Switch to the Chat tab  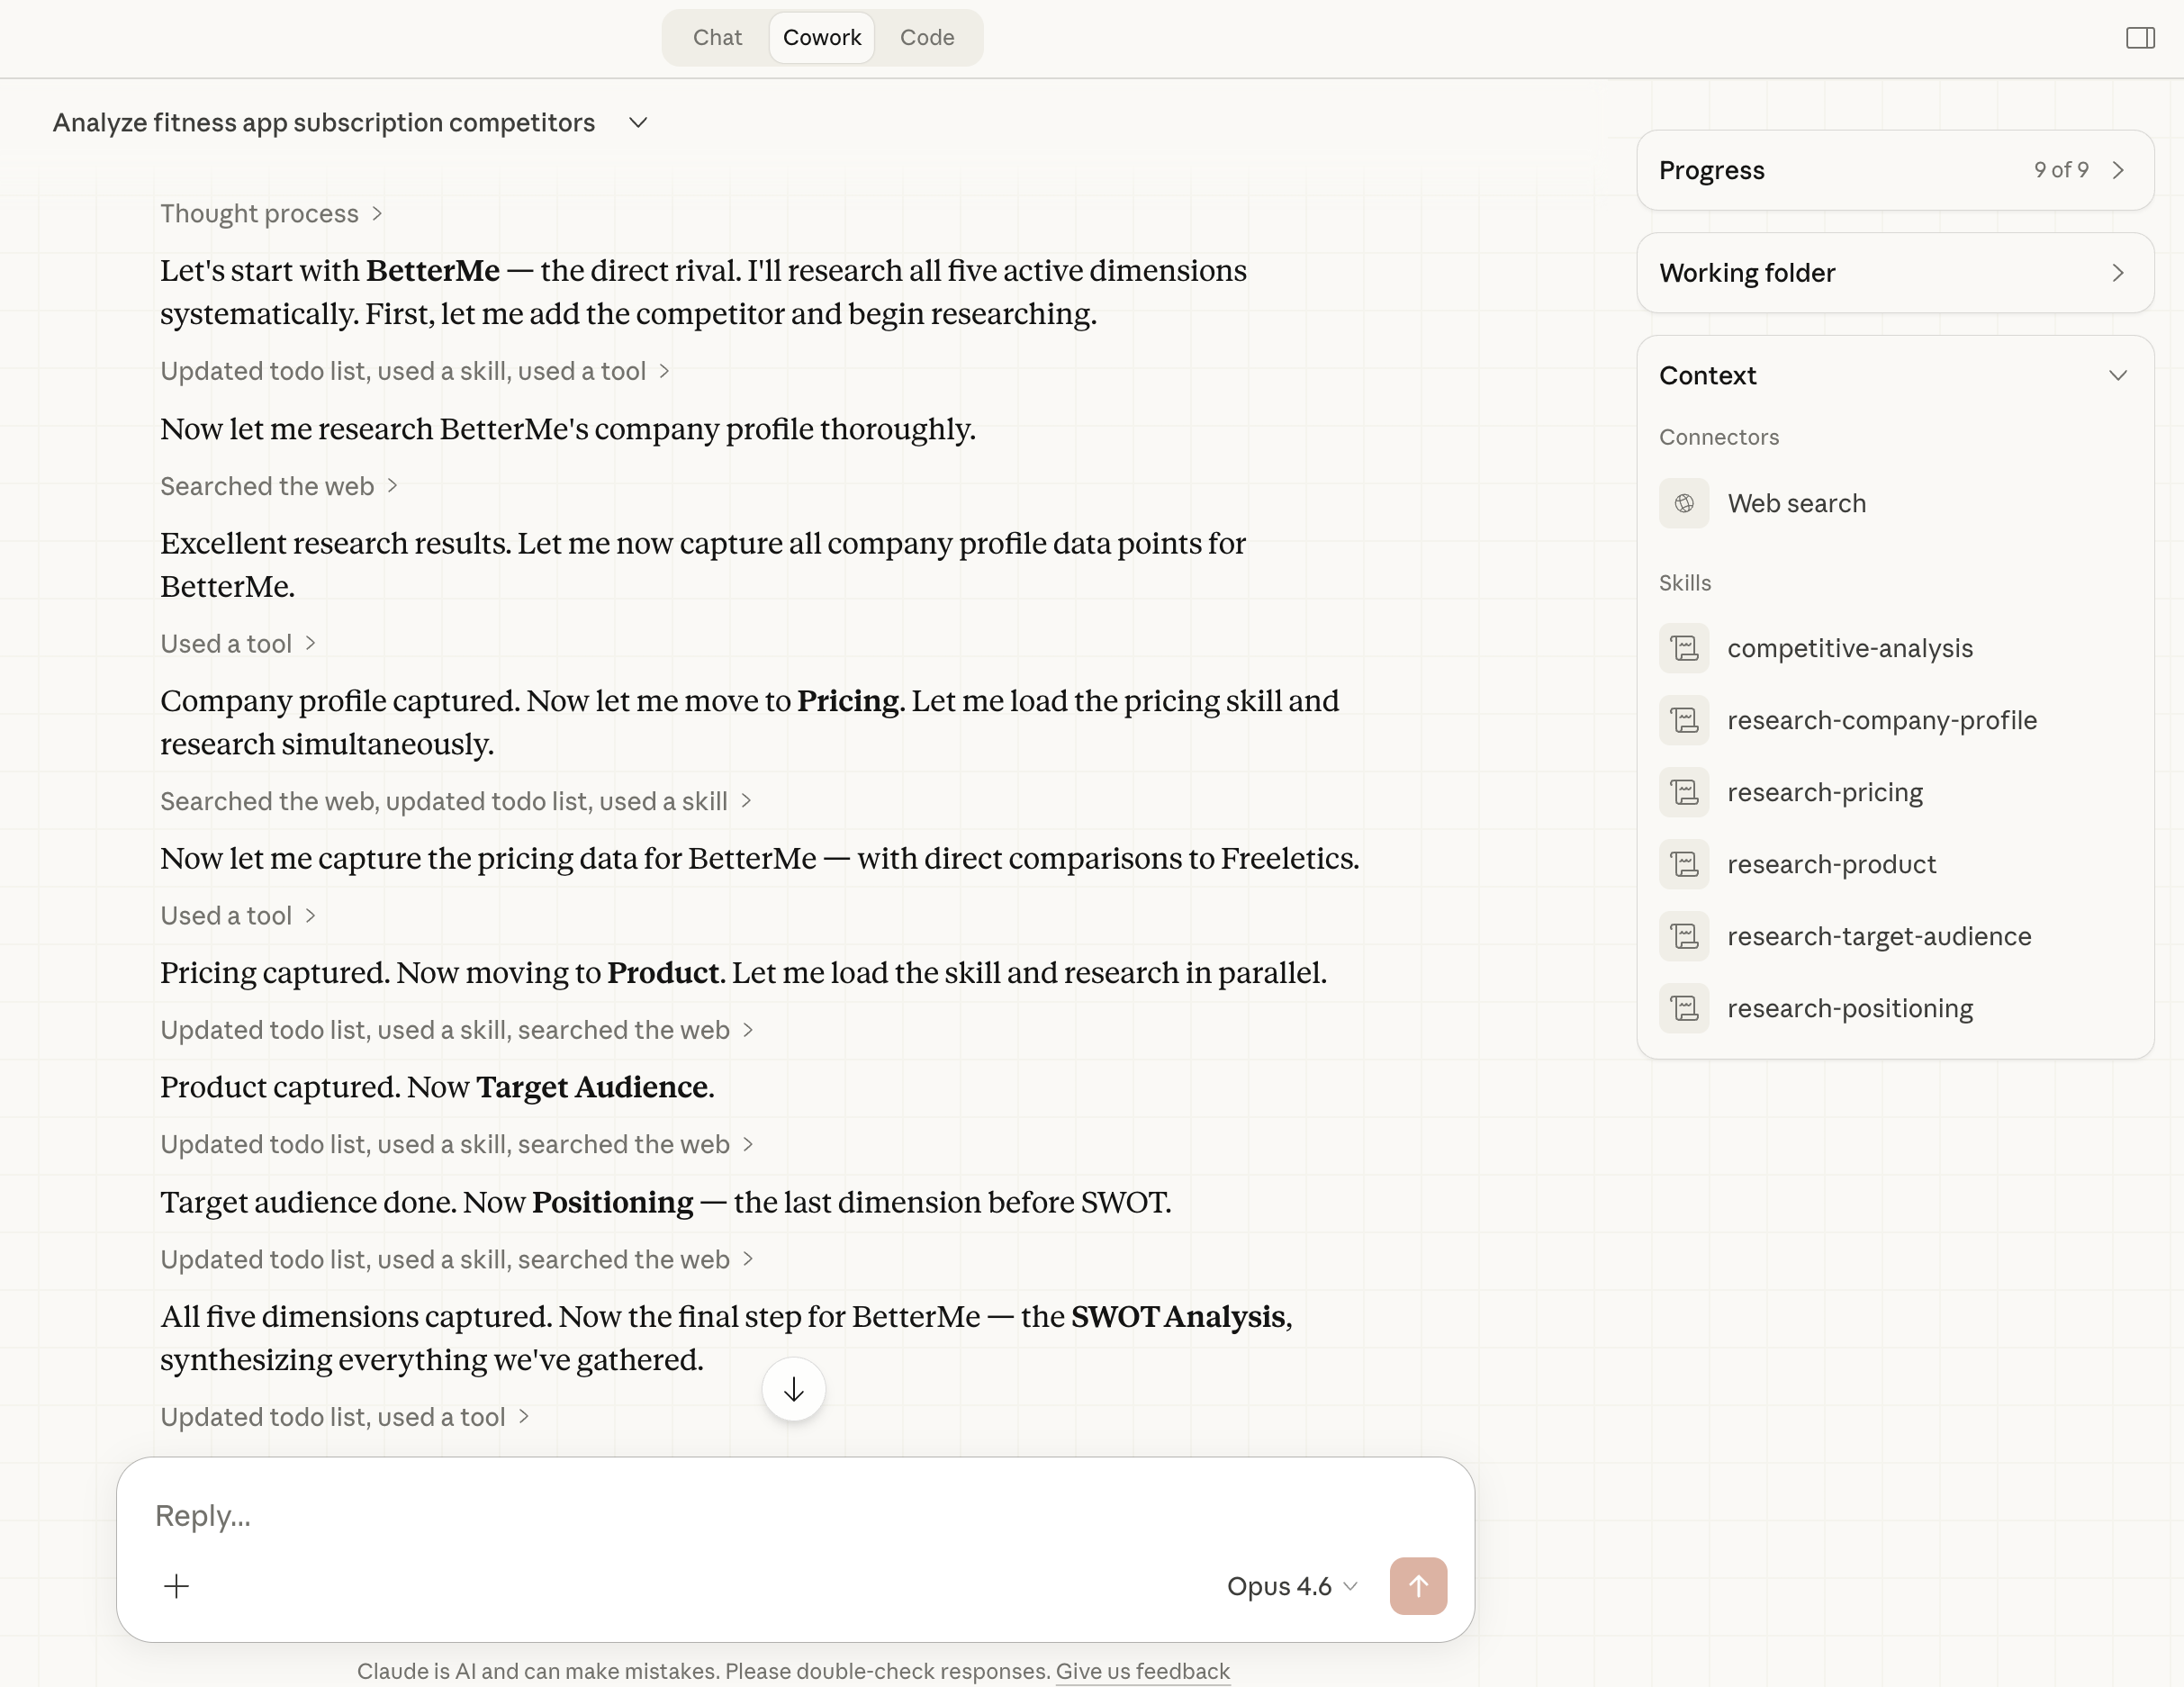[717, 38]
